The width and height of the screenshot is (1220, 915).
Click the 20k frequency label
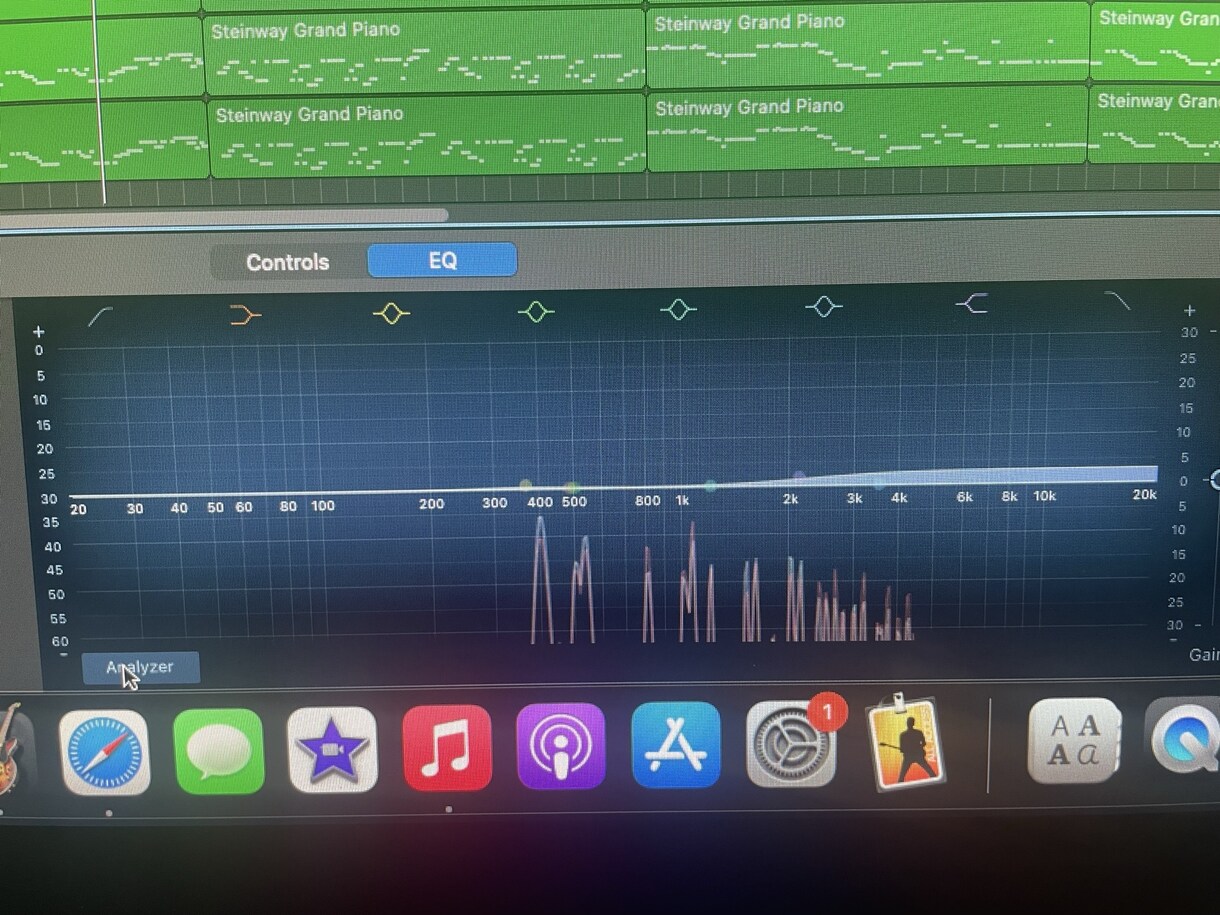point(1144,494)
